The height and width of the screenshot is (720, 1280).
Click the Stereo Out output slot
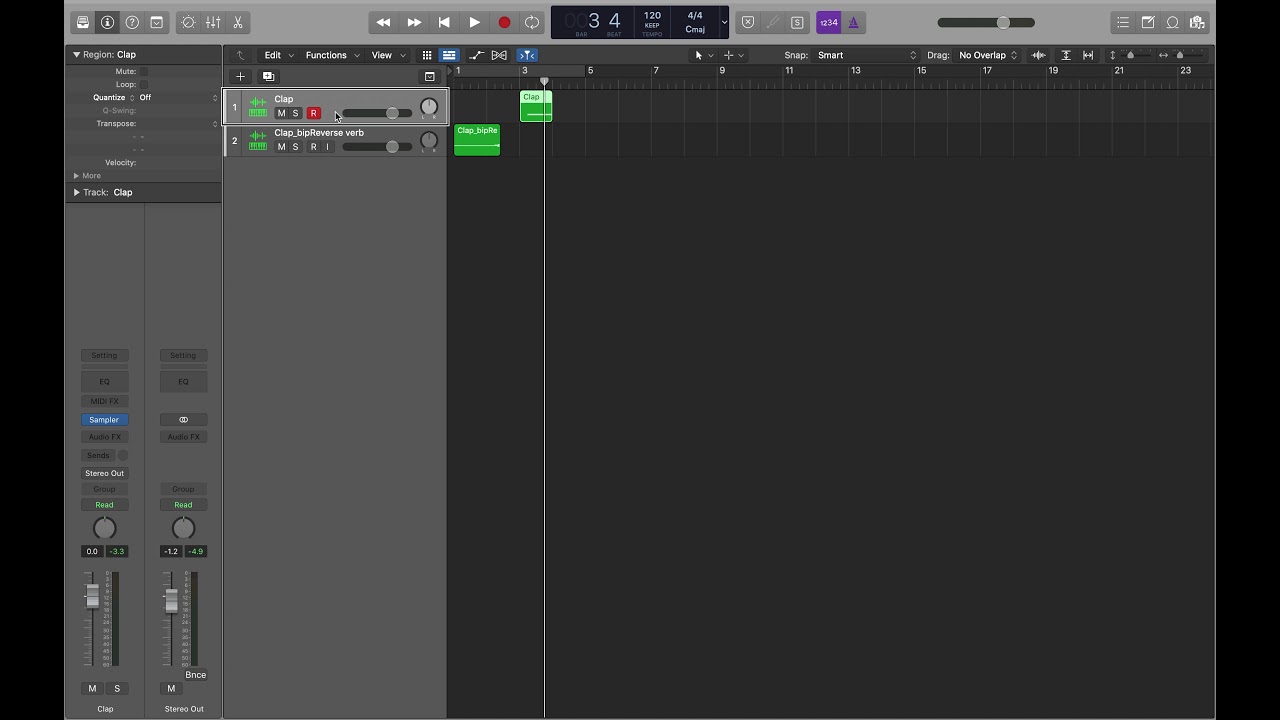pos(104,473)
